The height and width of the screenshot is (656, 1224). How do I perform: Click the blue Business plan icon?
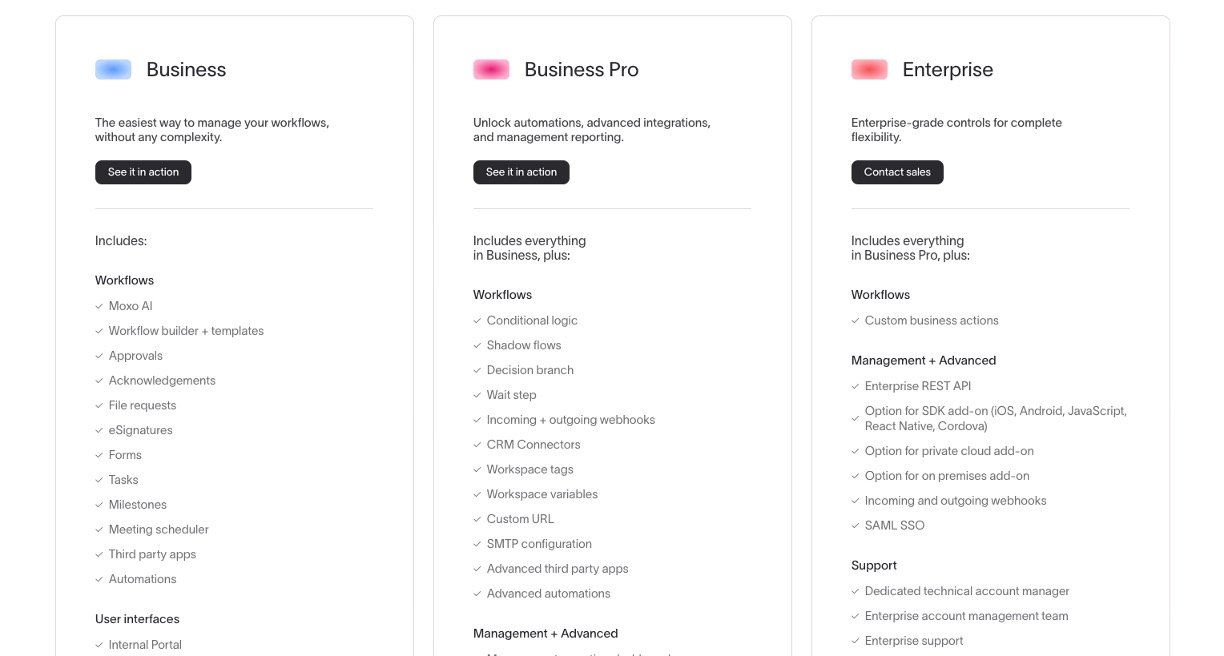113,70
